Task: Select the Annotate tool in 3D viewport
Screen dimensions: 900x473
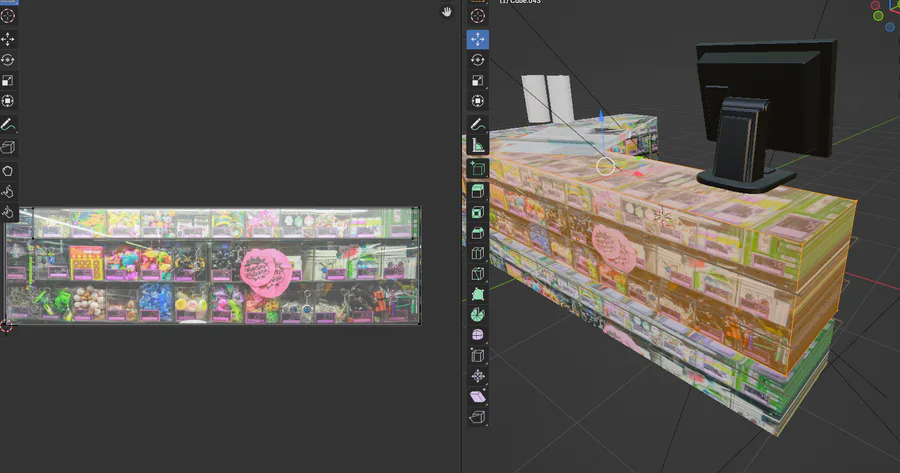Action: (x=478, y=124)
